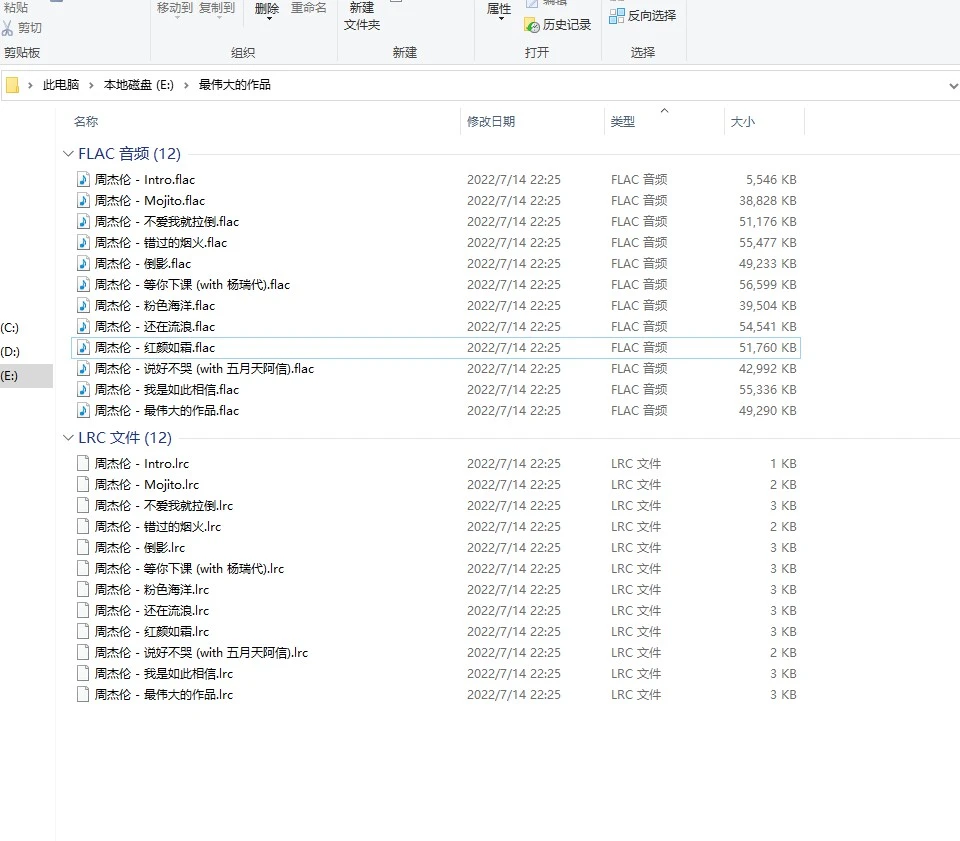Select the audio icon of 粉色海洋.flac
Image resolution: width=960 pixels, height=841 pixels.
[83, 305]
